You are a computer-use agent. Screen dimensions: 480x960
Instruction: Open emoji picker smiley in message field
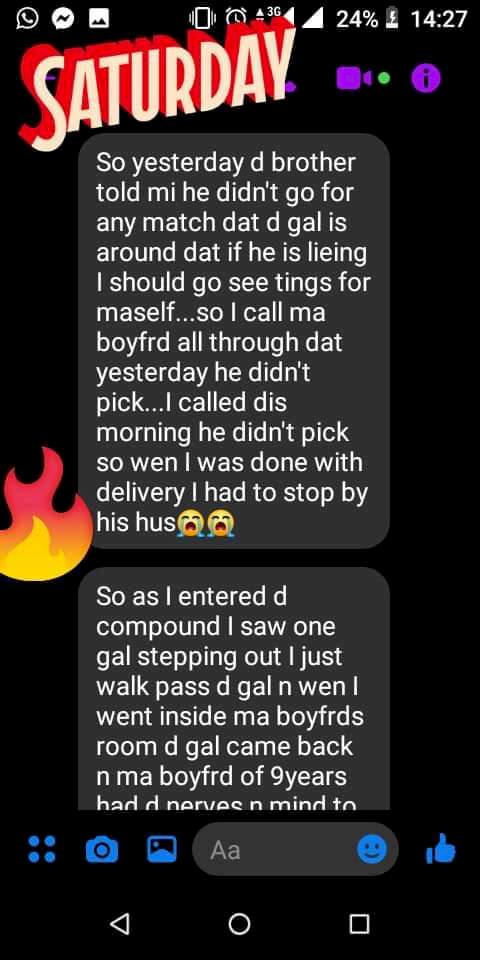(372, 849)
